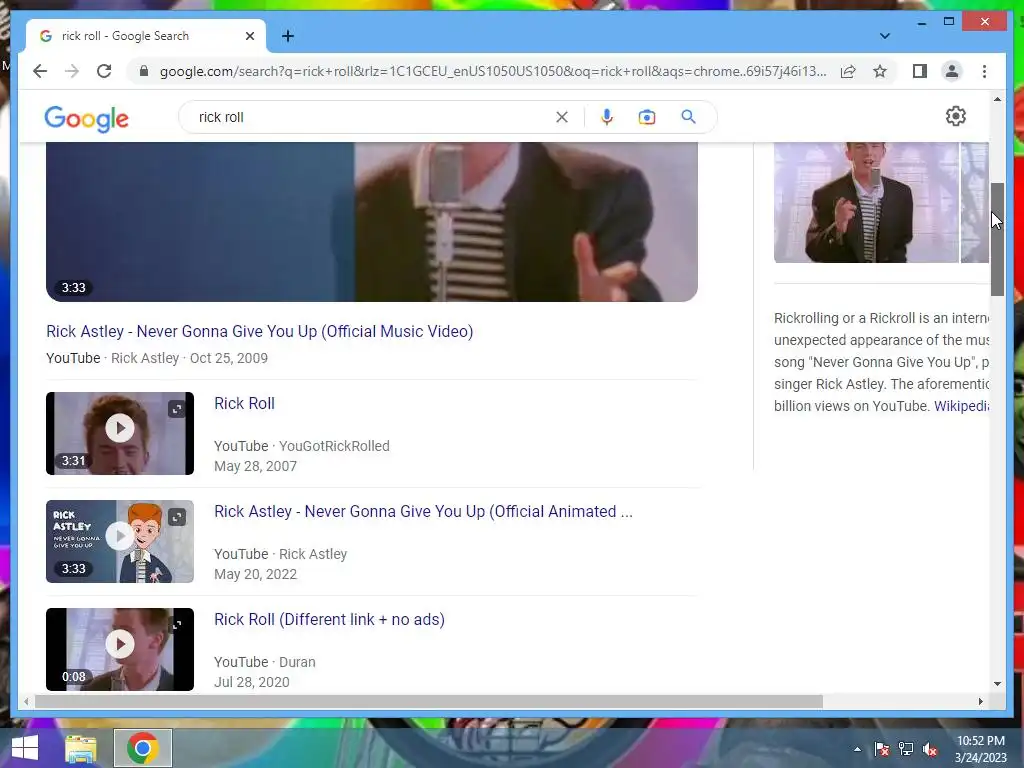Open Never Gonna Give You Up Official Animated link
1024x768 pixels.
[423, 511]
